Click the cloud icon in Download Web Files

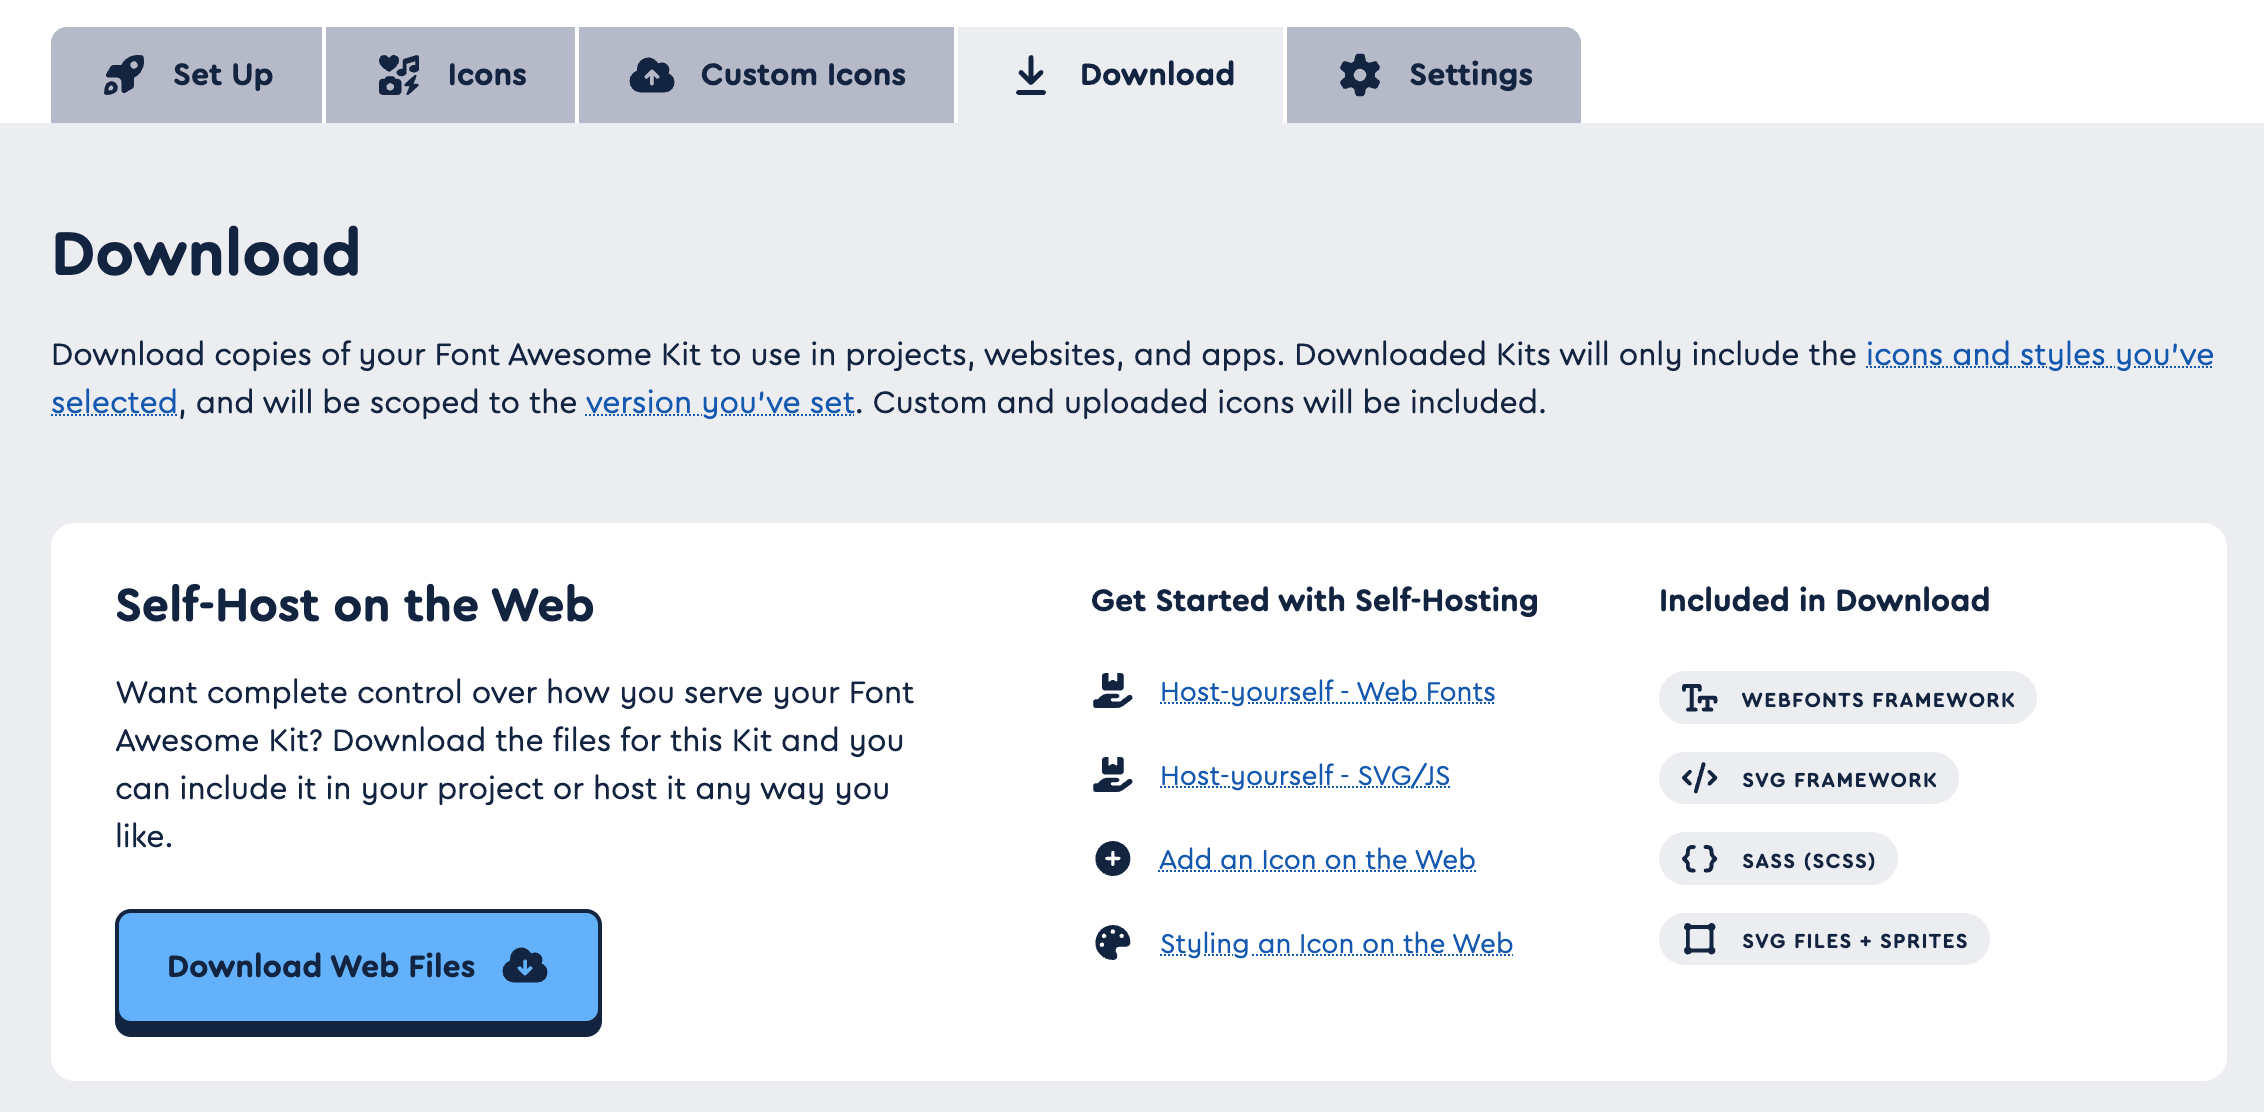(x=525, y=966)
